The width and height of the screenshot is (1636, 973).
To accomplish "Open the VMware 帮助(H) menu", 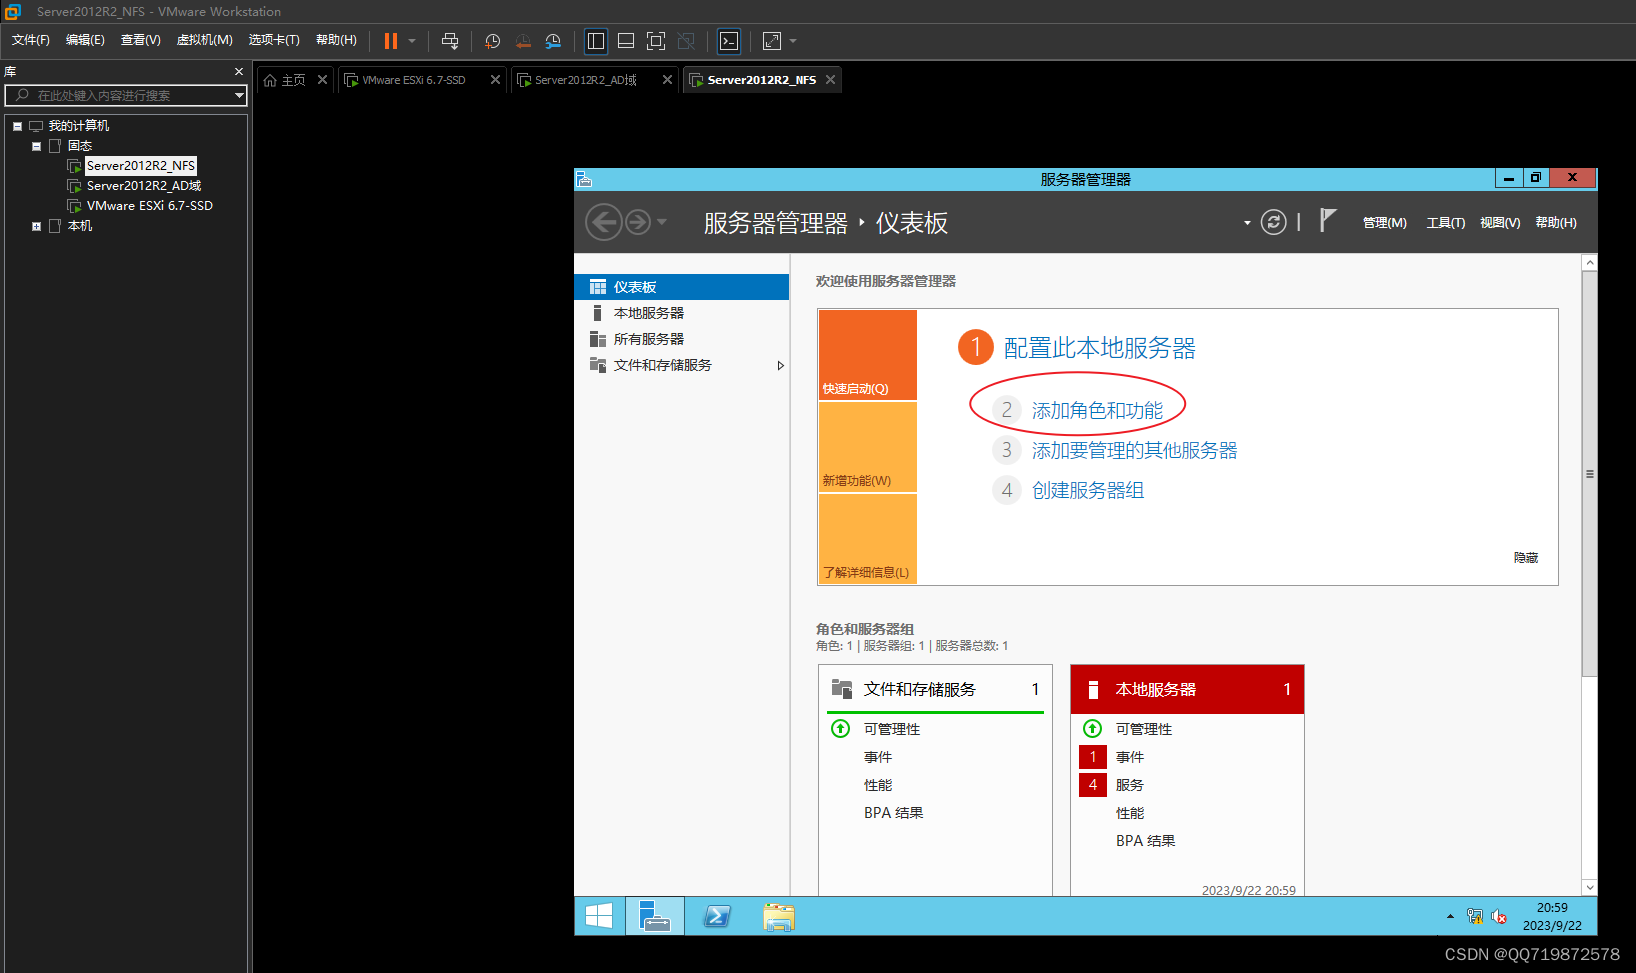I will [336, 40].
